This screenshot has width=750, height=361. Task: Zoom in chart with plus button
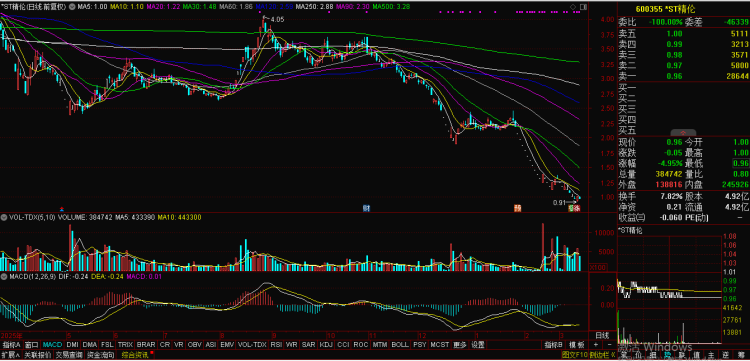[x=596, y=345]
